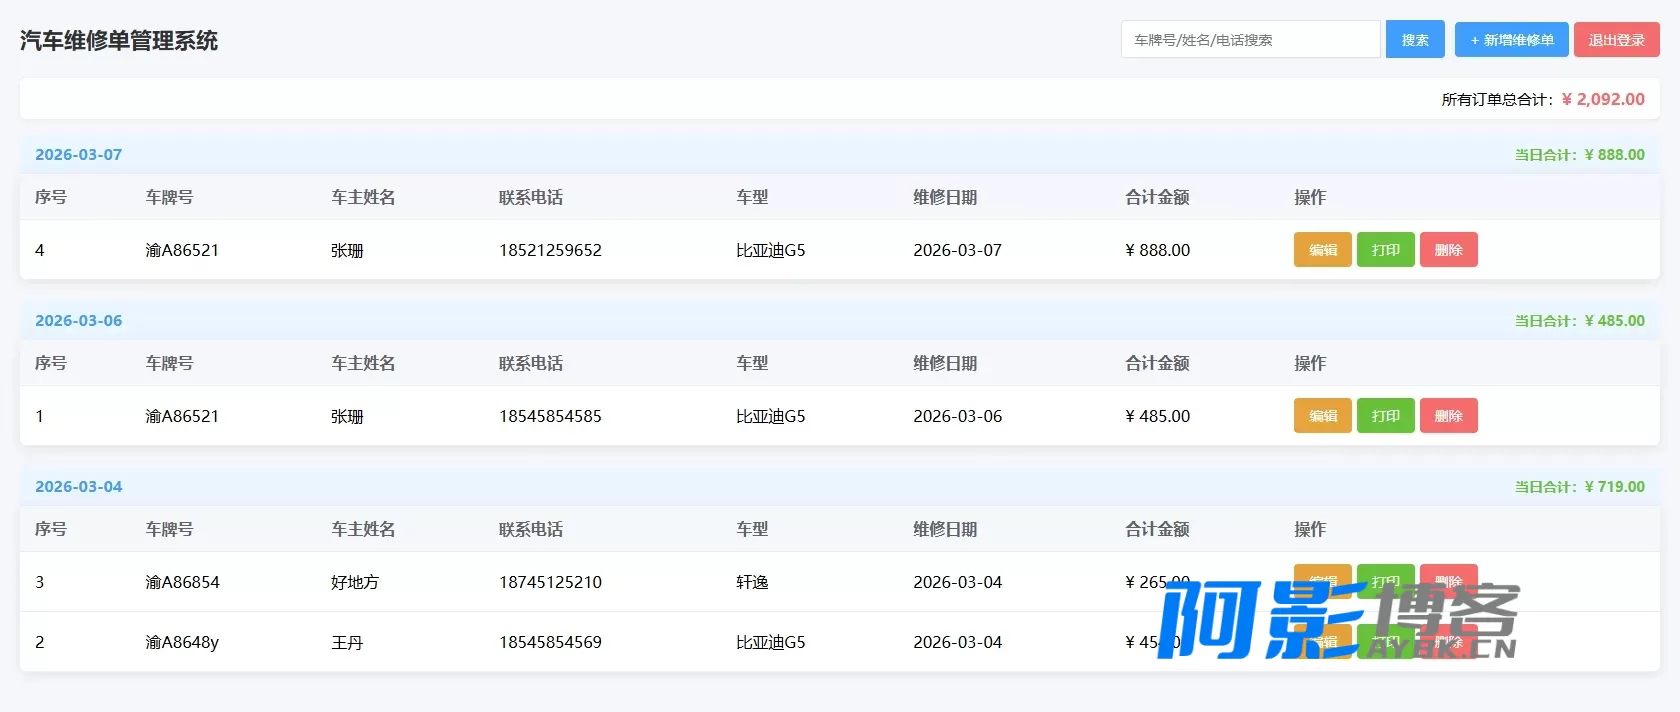This screenshot has height=712, width=1680.
Task: Click the 合计金额 column header in first table
Action: pos(1157,197)
